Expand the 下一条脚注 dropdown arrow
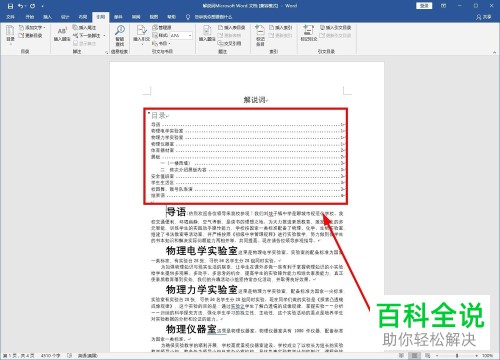The height and width of the screenshot is (360, 500). [x=104, y=35]
